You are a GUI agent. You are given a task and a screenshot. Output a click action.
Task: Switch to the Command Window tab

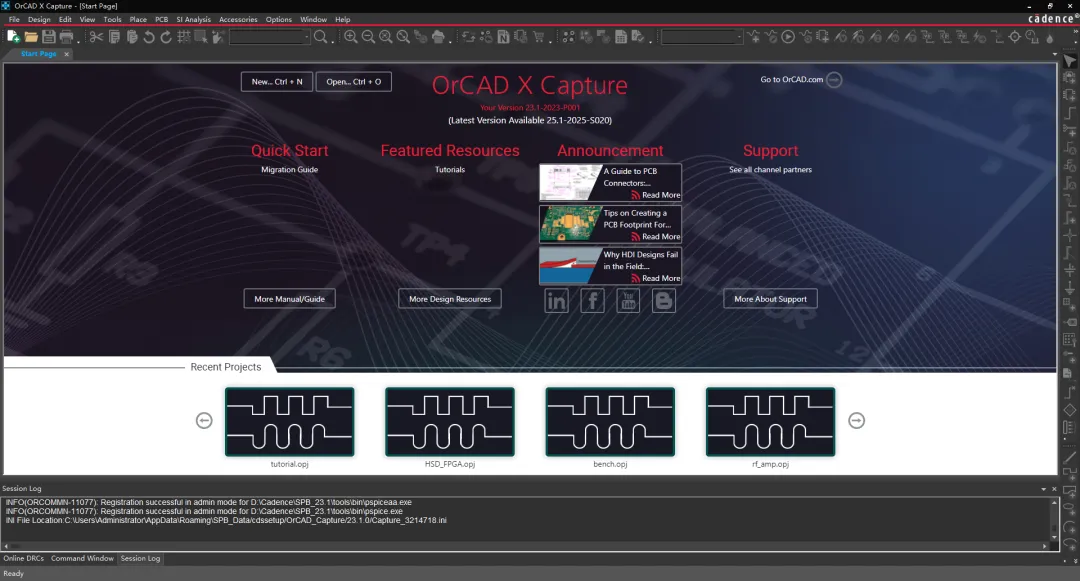[82, 558]
